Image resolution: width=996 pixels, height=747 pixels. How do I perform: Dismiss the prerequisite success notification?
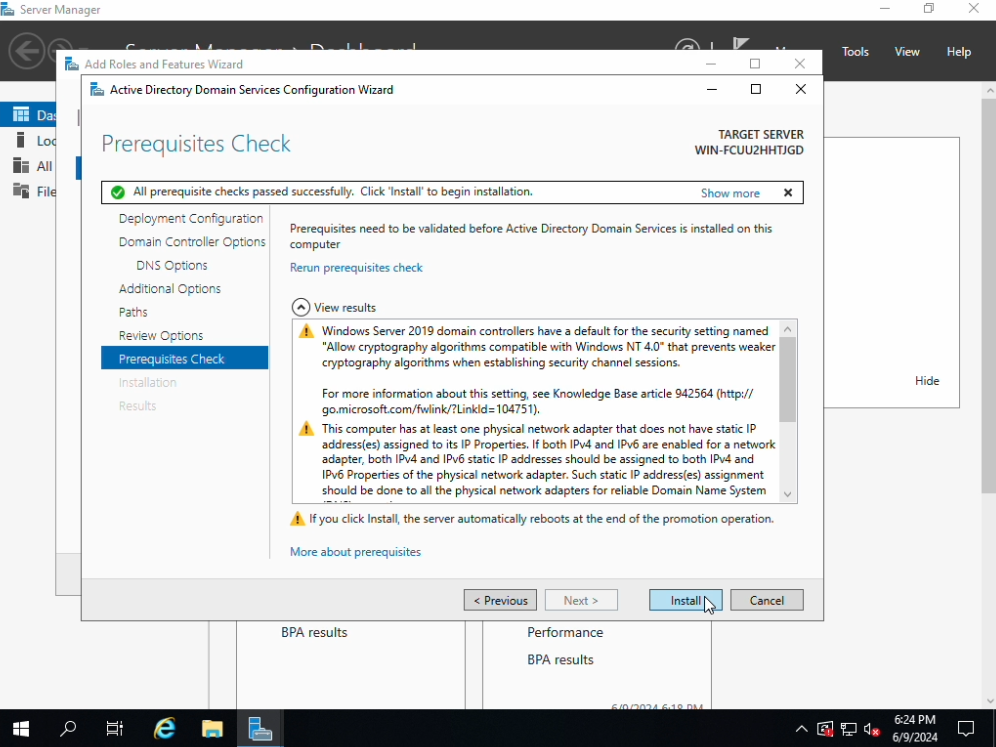click(x=788, y=192)
